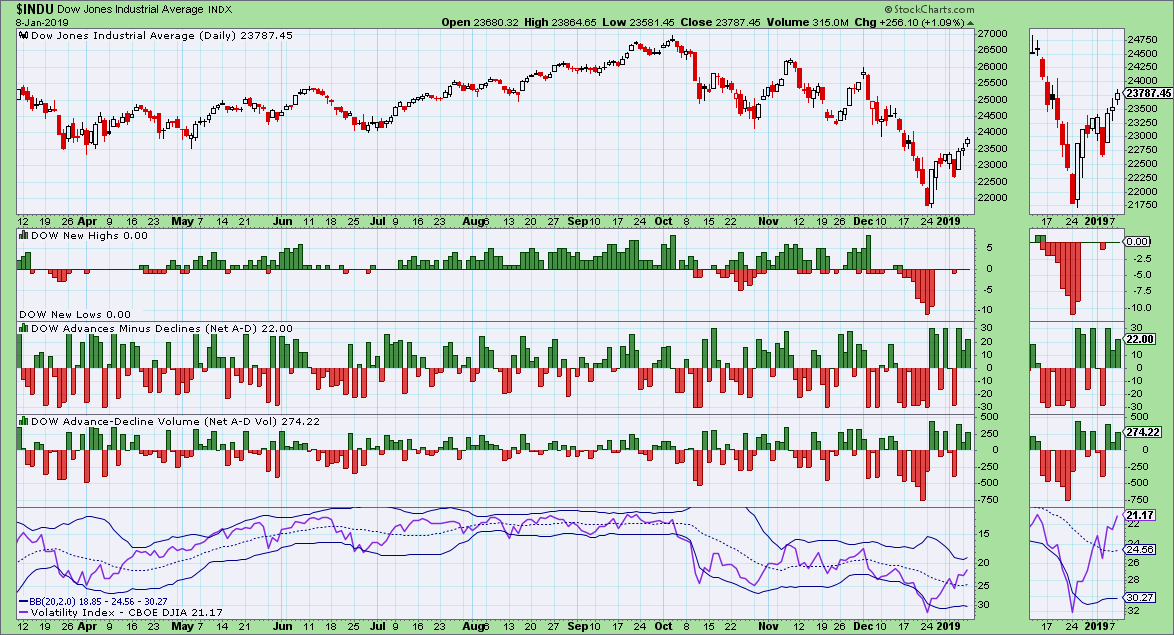
Task: Click the Low 23581.45 value
Action: (x=639, y=22)
